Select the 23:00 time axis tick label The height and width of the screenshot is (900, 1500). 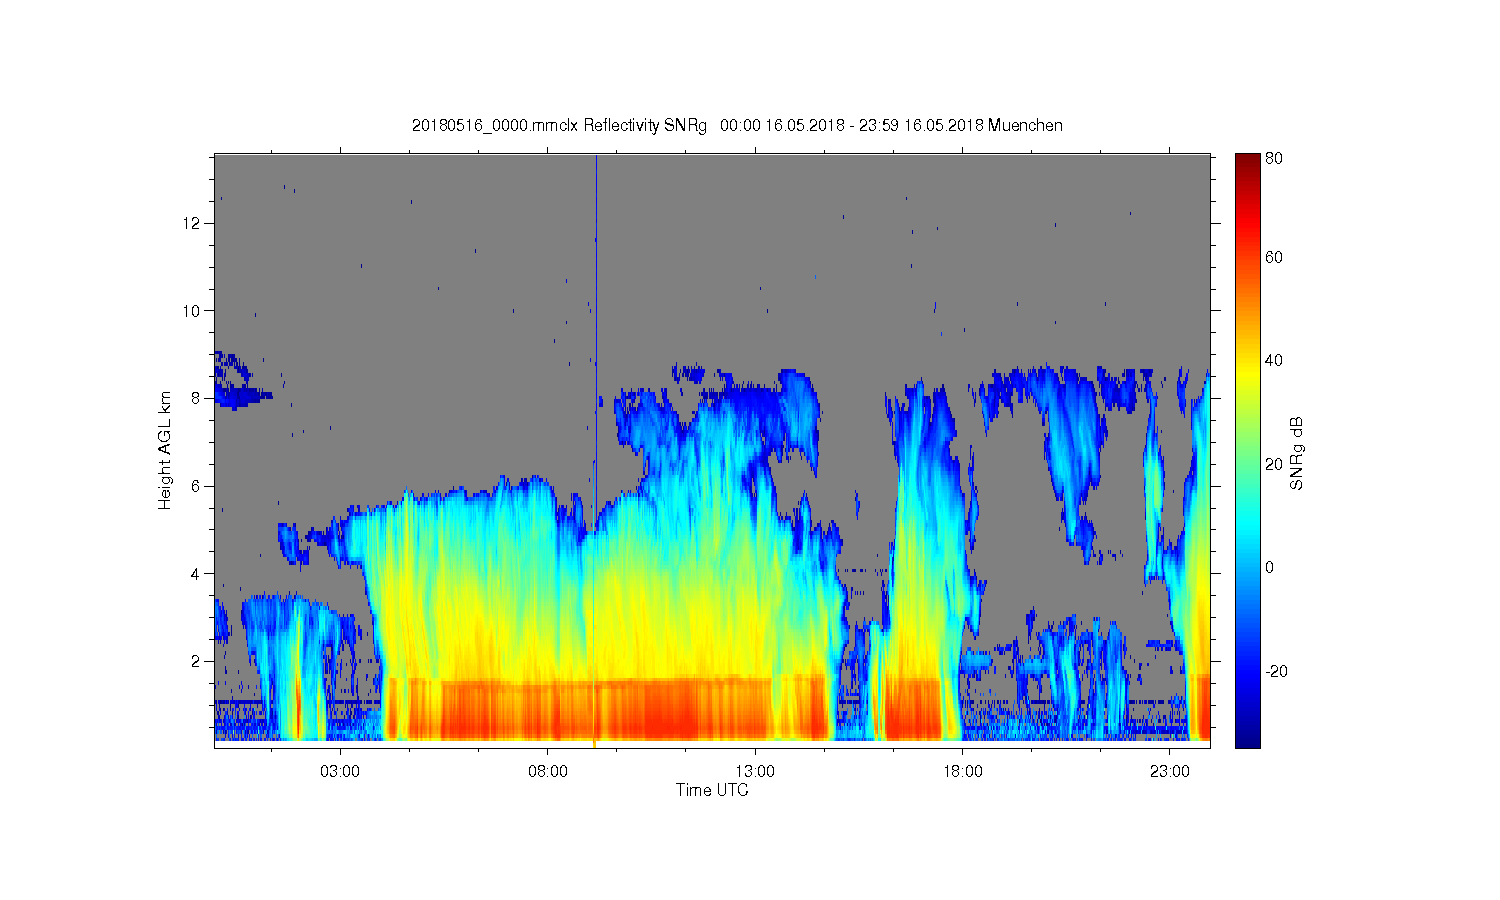(1170, 772)
